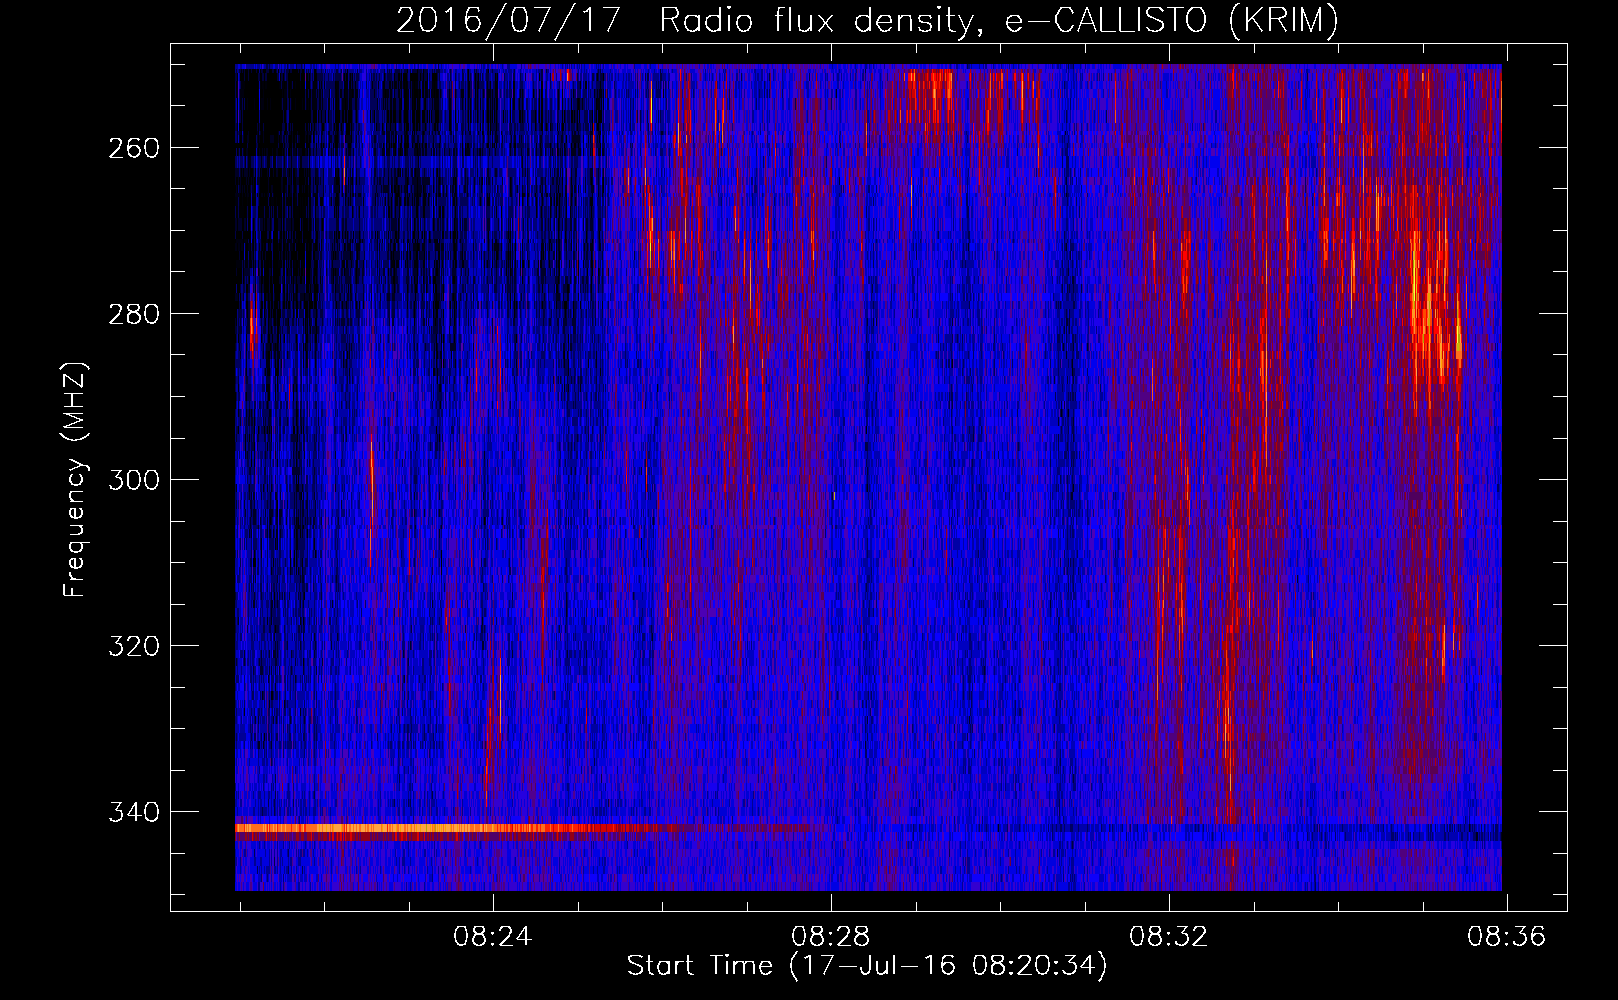Click the 08:28 time tick label
This screenshot has height=1000, width=1618.
click(x=830, y=937)
